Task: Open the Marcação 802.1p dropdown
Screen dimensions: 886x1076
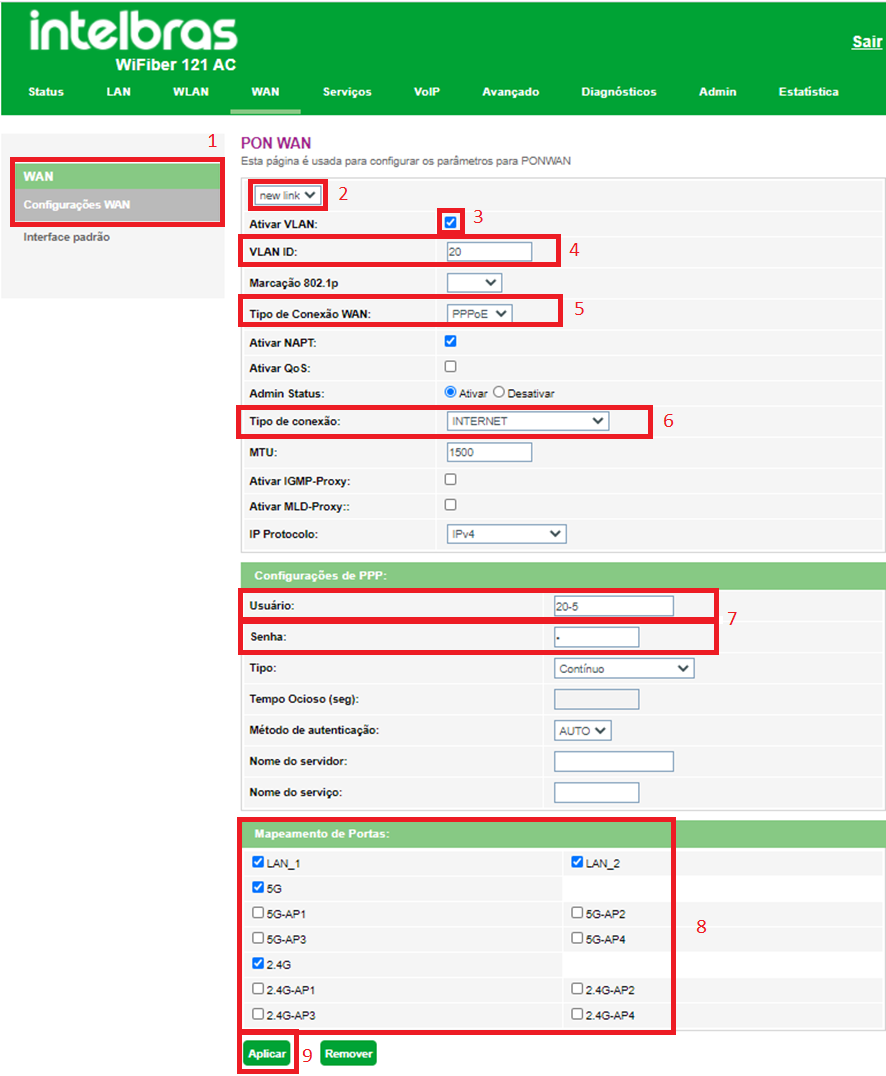Action: click(x=474, y=283)
